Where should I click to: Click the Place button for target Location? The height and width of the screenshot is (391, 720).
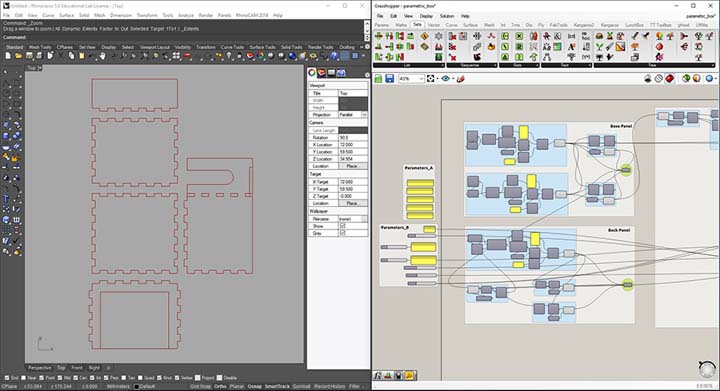click(353, 203)
